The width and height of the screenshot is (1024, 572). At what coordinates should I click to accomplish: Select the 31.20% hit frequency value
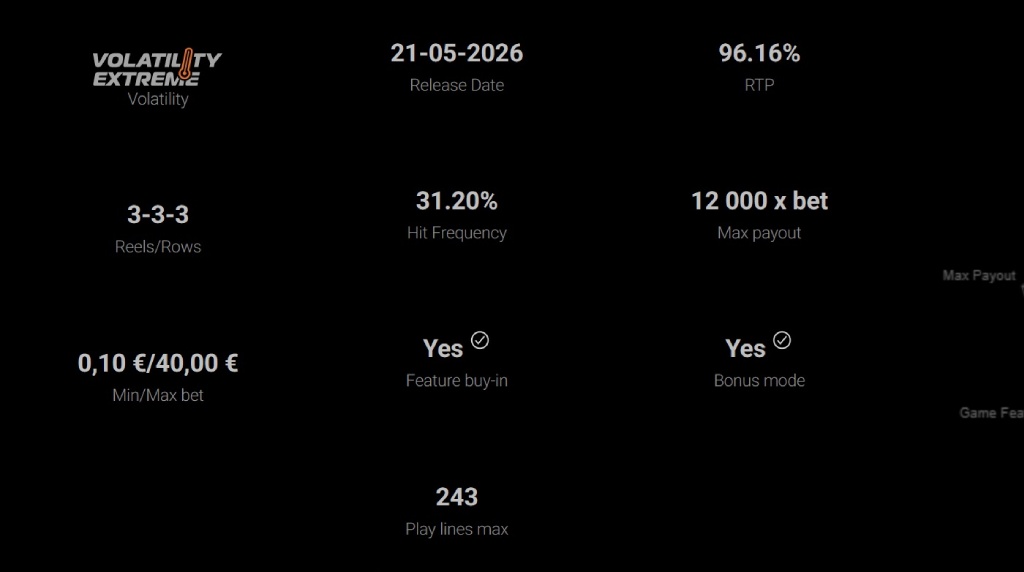[457, 201]
